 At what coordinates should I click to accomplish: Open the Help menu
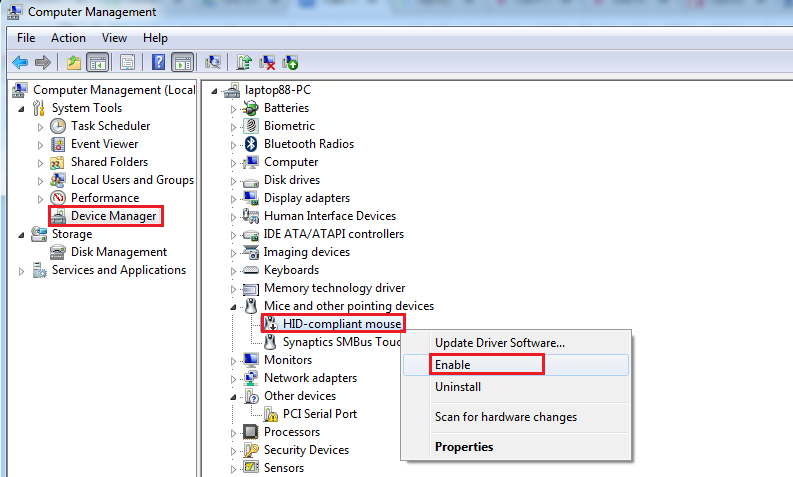(155, 38)
